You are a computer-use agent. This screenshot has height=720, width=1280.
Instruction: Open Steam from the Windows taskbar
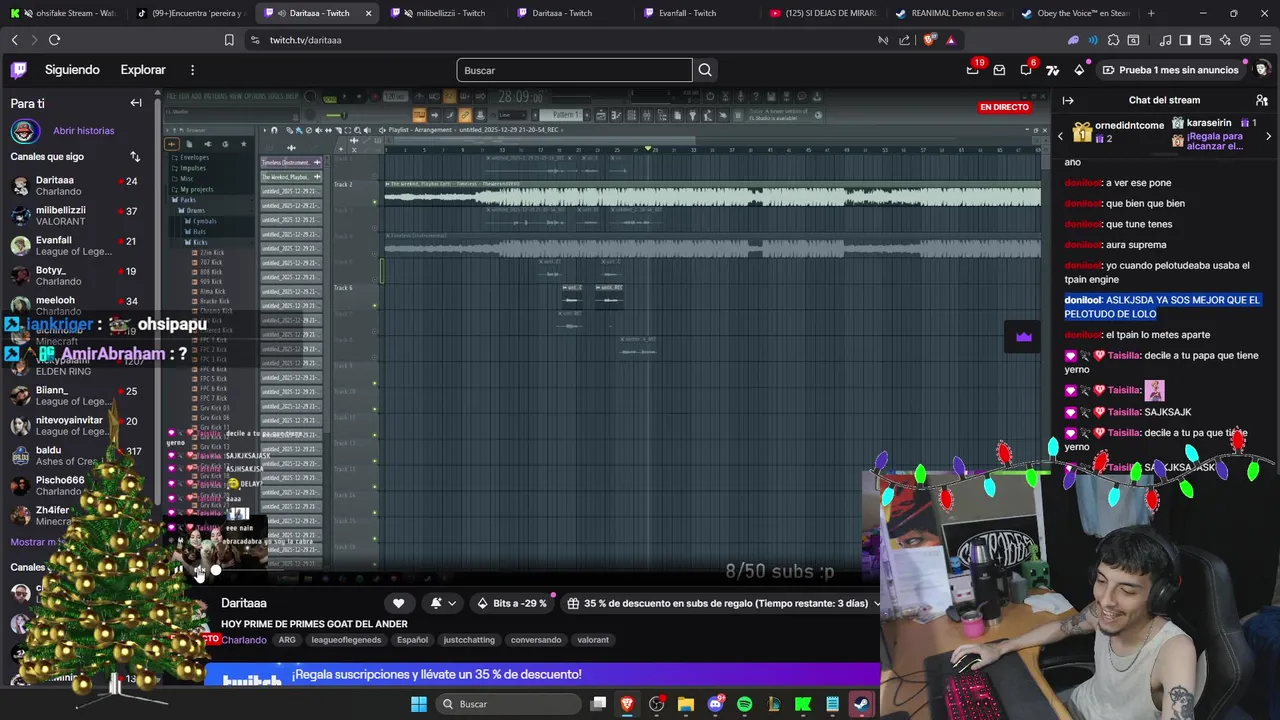860,704
